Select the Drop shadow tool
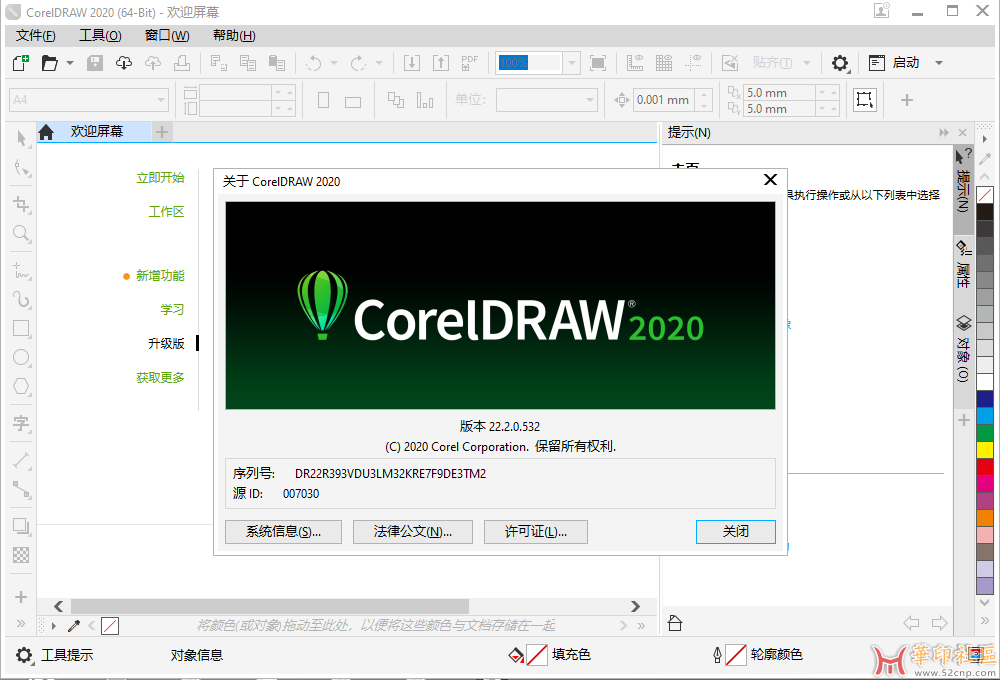This screenshot has height=680, width=1000. [x=22, y=526]
